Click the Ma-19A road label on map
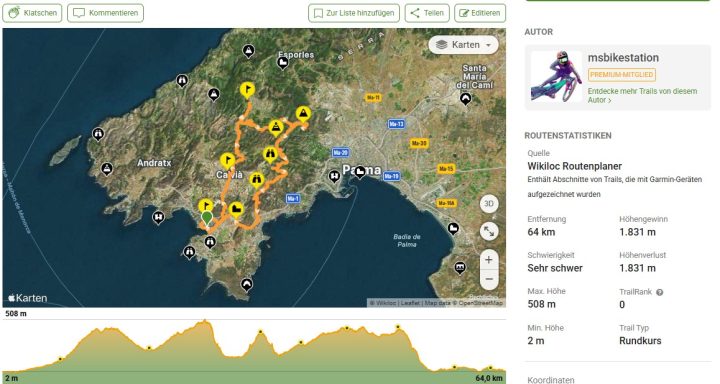Screen dimensions: 720x384 pyautogui.click(x=446, y=203)
